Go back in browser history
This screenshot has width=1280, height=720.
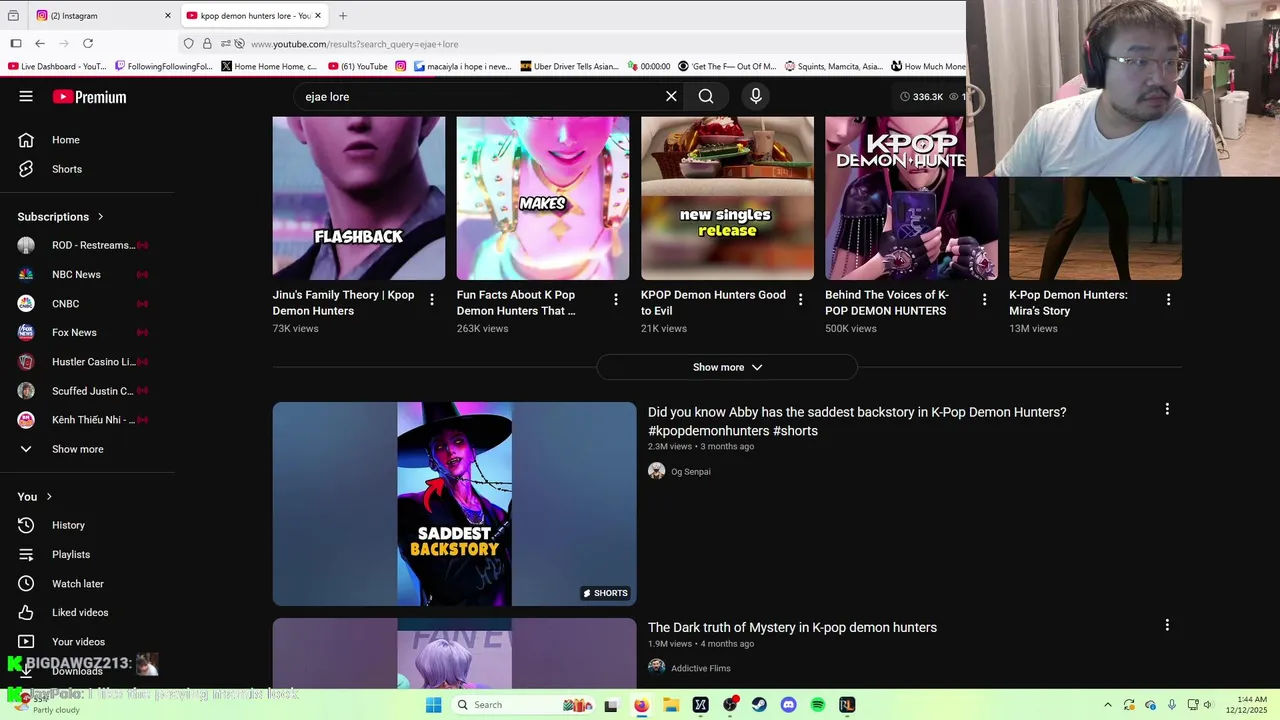40,44
